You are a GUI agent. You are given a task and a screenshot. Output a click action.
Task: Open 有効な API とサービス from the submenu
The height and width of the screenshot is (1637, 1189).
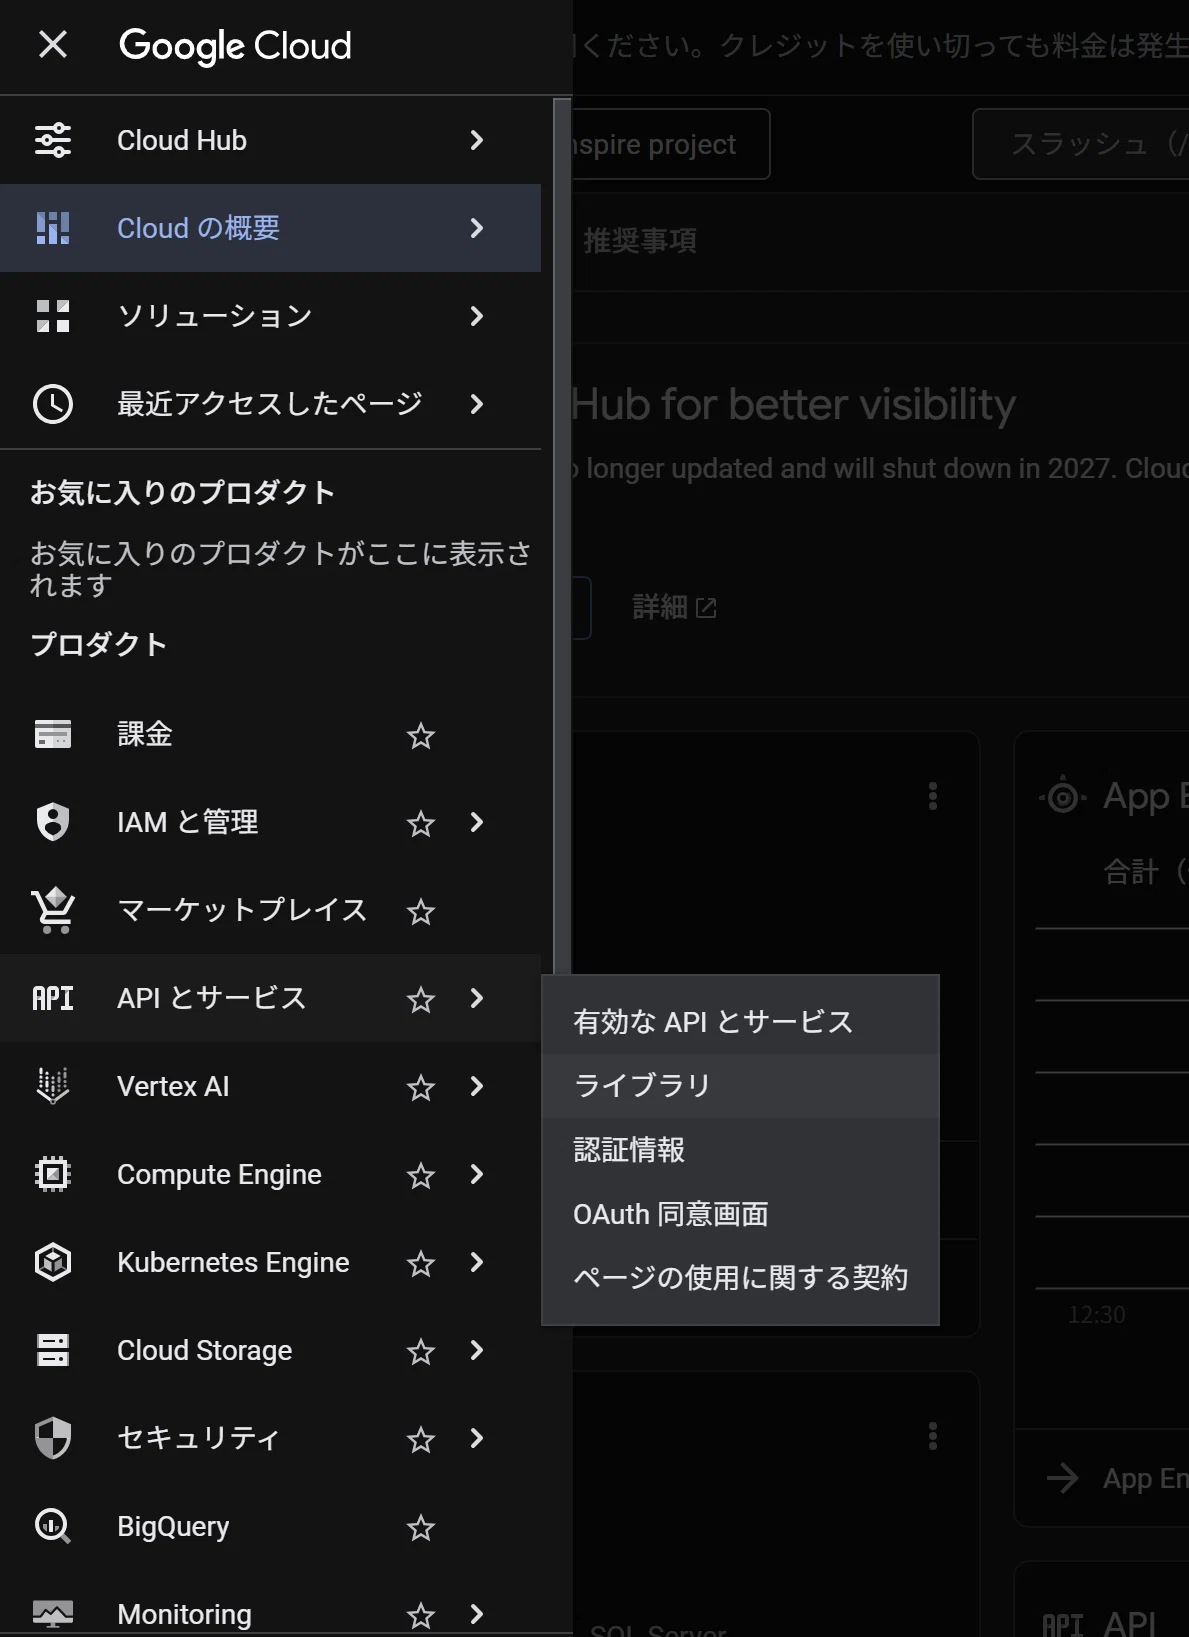coord(740,1022)
